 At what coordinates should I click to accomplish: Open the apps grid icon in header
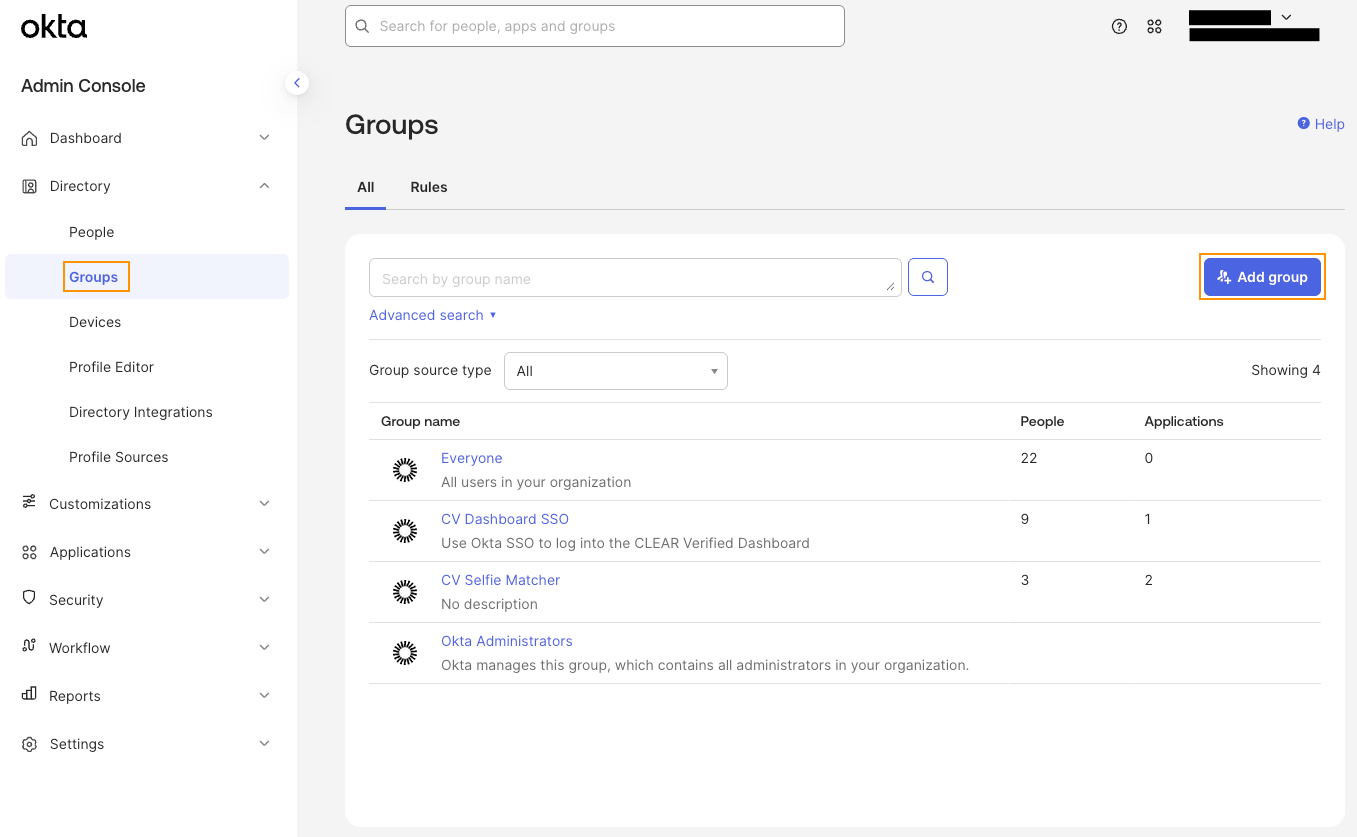1155,27
